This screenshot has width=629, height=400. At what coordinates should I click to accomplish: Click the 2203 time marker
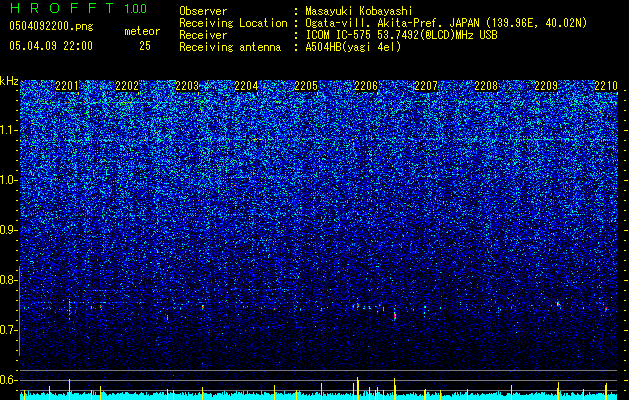[187, 86]
